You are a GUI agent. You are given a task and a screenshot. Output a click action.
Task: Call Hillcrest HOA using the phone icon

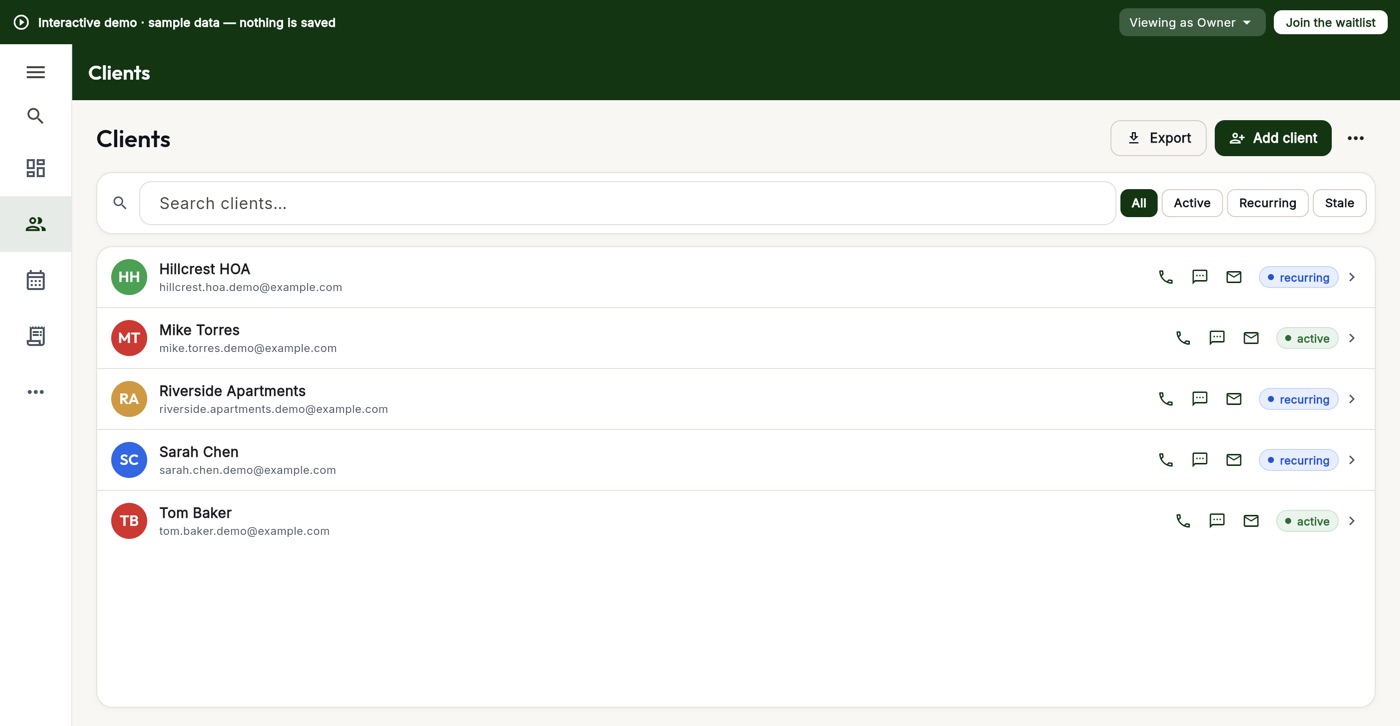1166,277
